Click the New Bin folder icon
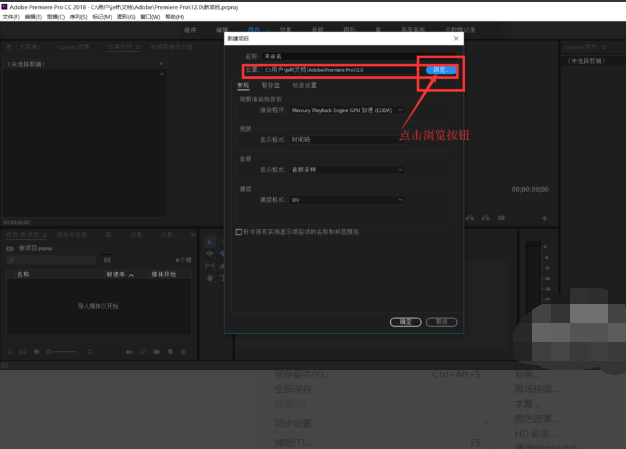Screen dimensions: 626x449 click(156, 352)
